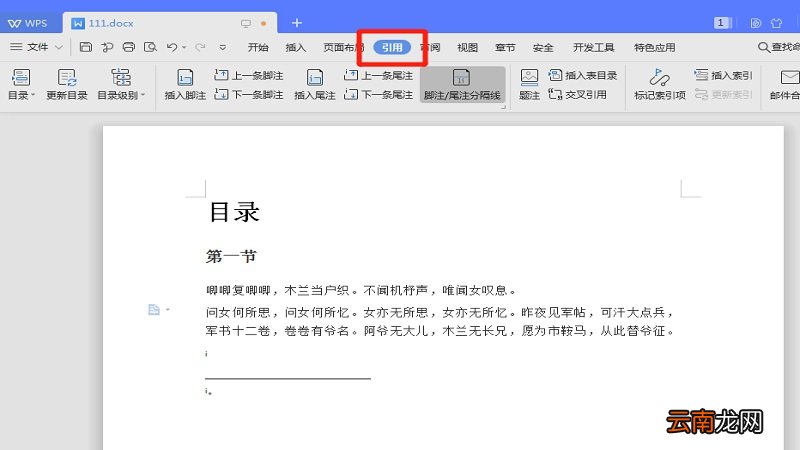Switch to the 页面布局 ribbon tab
800x450 pixels.
[x=343, y=47]
